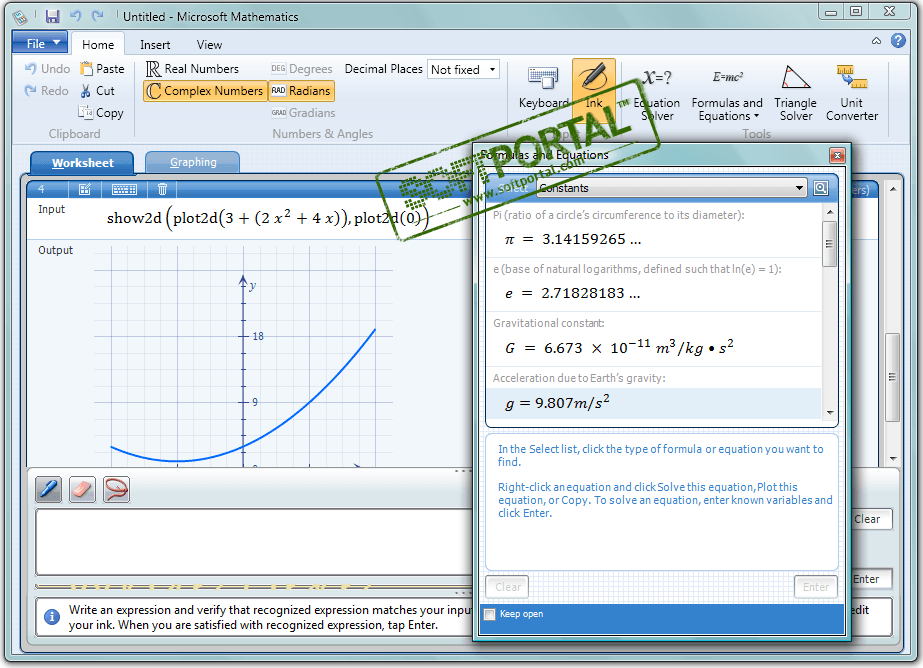Switch number mode to Real Numbers
This screenshot has height=668, width=923.
[x=192, y=69]
